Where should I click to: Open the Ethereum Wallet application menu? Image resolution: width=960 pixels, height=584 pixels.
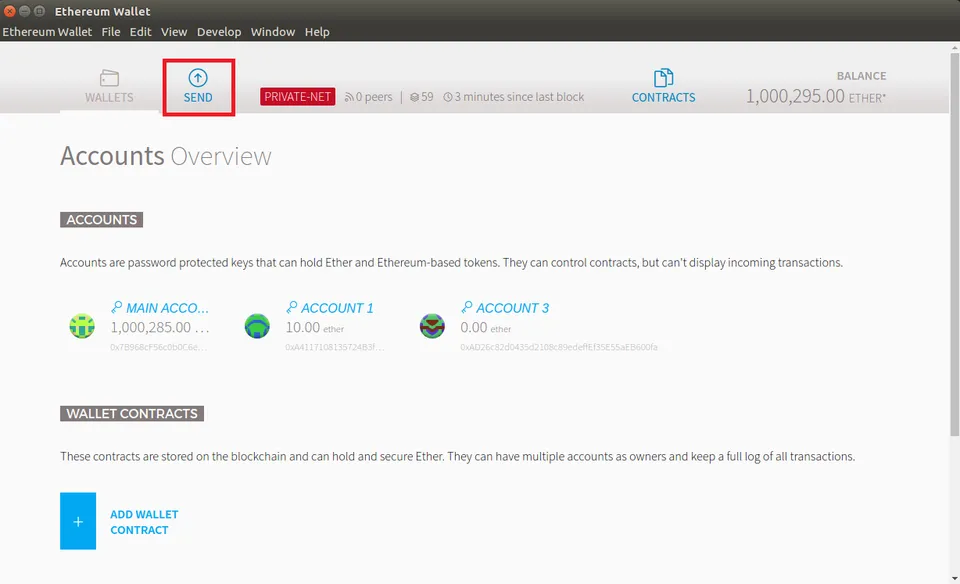[x=47, y=32]
